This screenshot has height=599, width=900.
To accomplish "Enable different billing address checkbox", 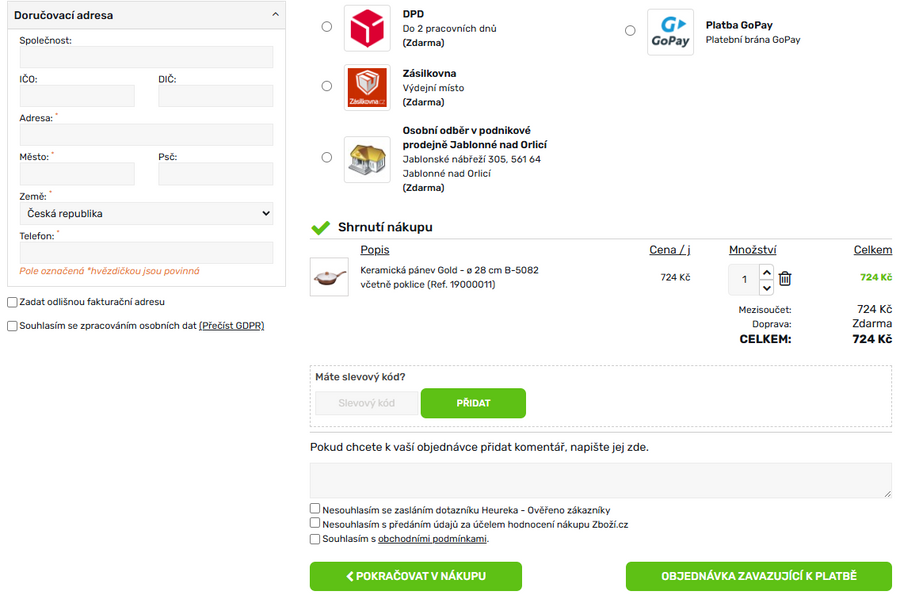I will point(12,302).
